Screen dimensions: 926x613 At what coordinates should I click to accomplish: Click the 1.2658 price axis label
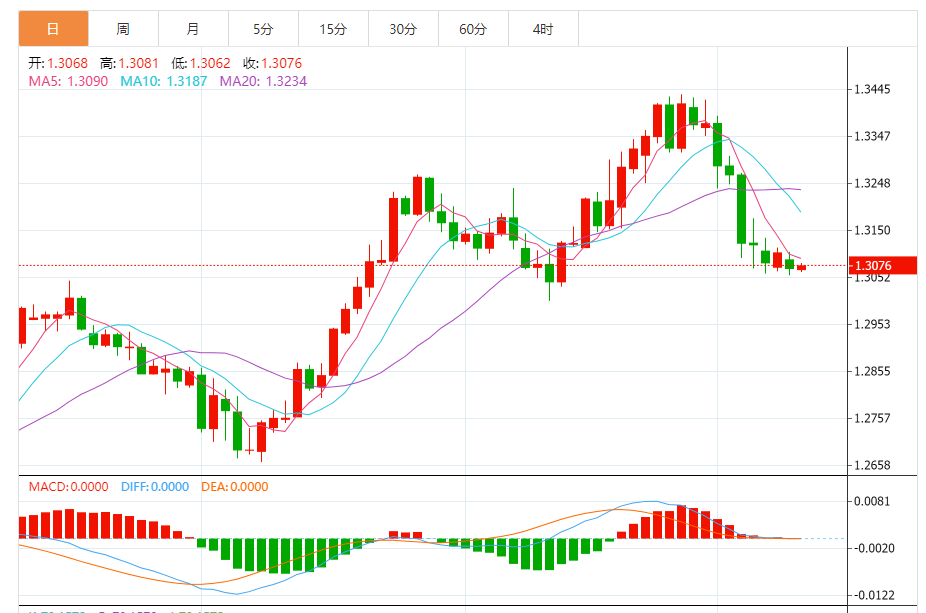872,465
